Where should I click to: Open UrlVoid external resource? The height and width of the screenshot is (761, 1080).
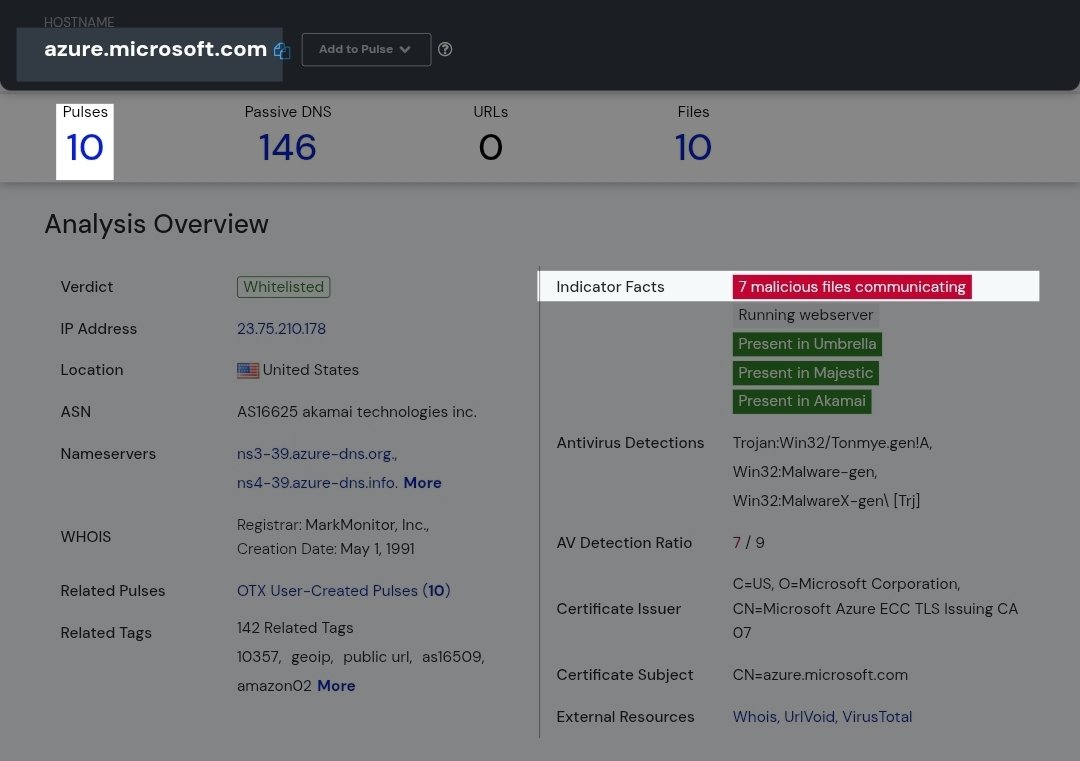pos(809,717)
